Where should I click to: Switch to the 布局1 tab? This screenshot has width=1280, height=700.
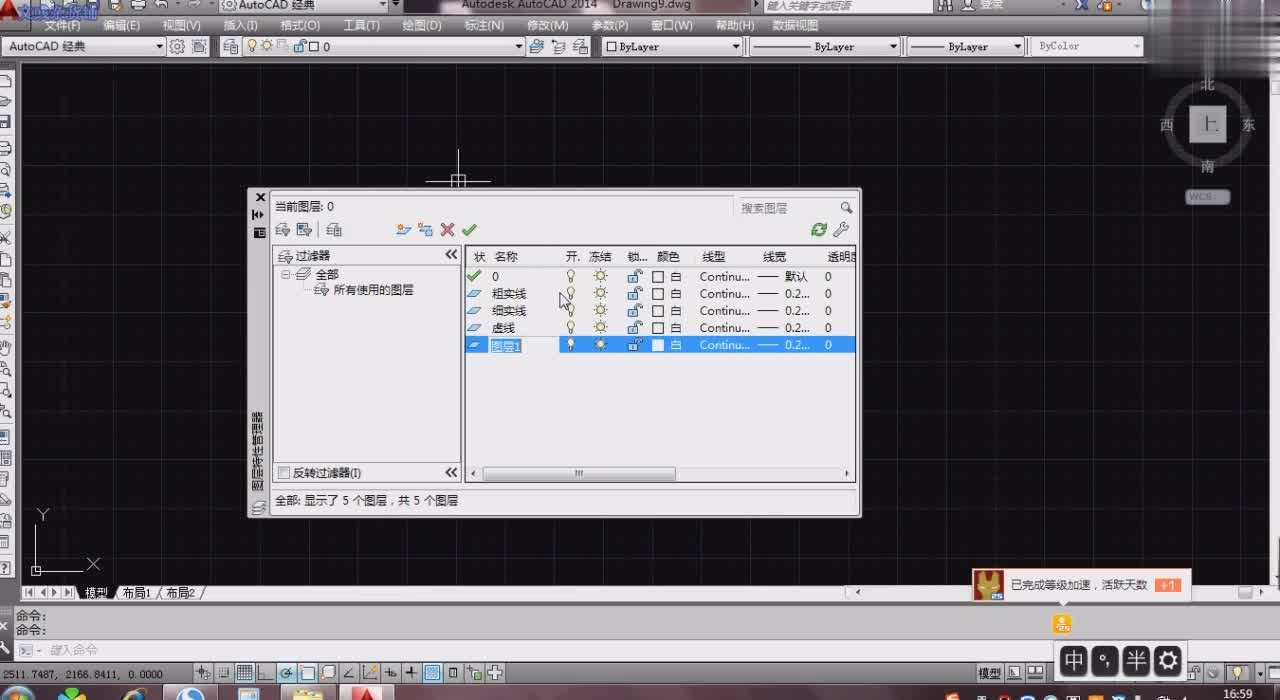coord(136,593)
